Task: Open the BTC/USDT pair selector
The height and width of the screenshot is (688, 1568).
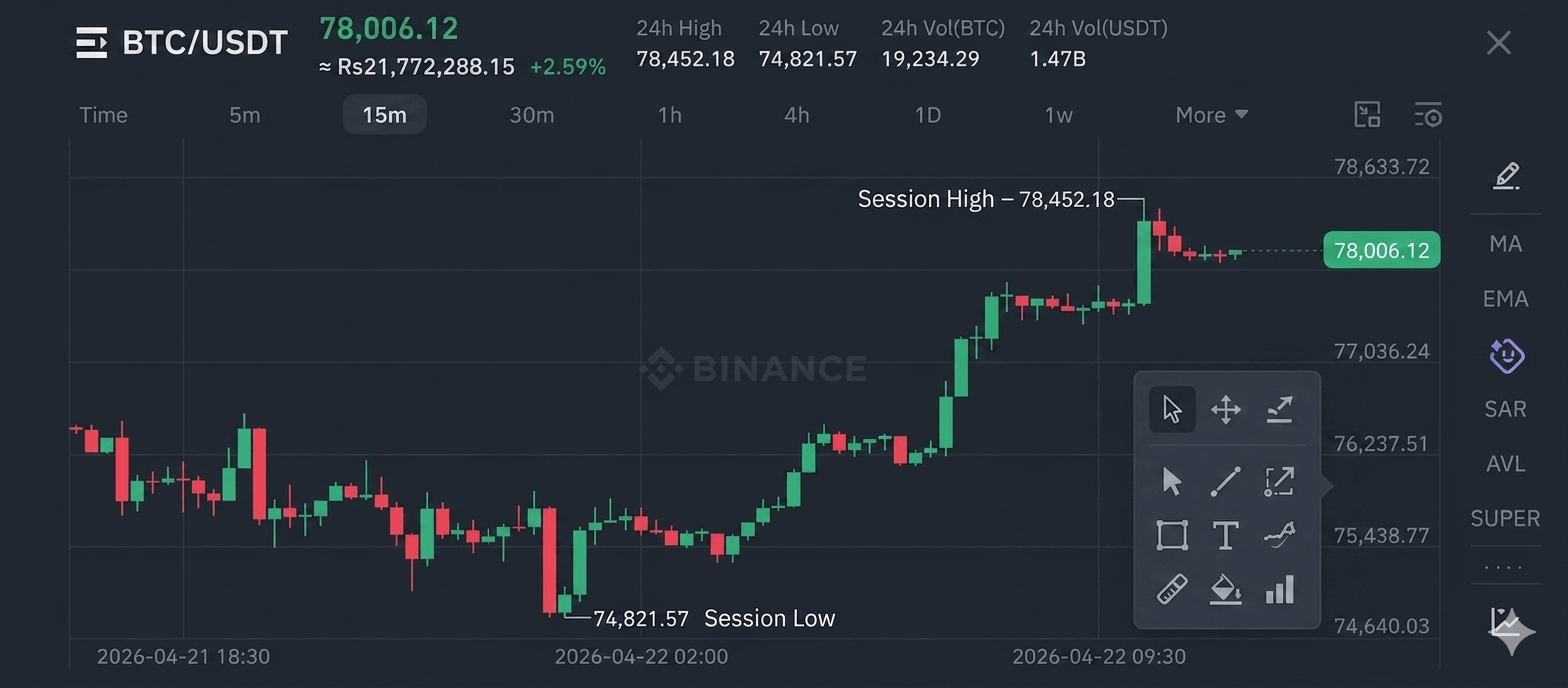Action: pos(205,43)
